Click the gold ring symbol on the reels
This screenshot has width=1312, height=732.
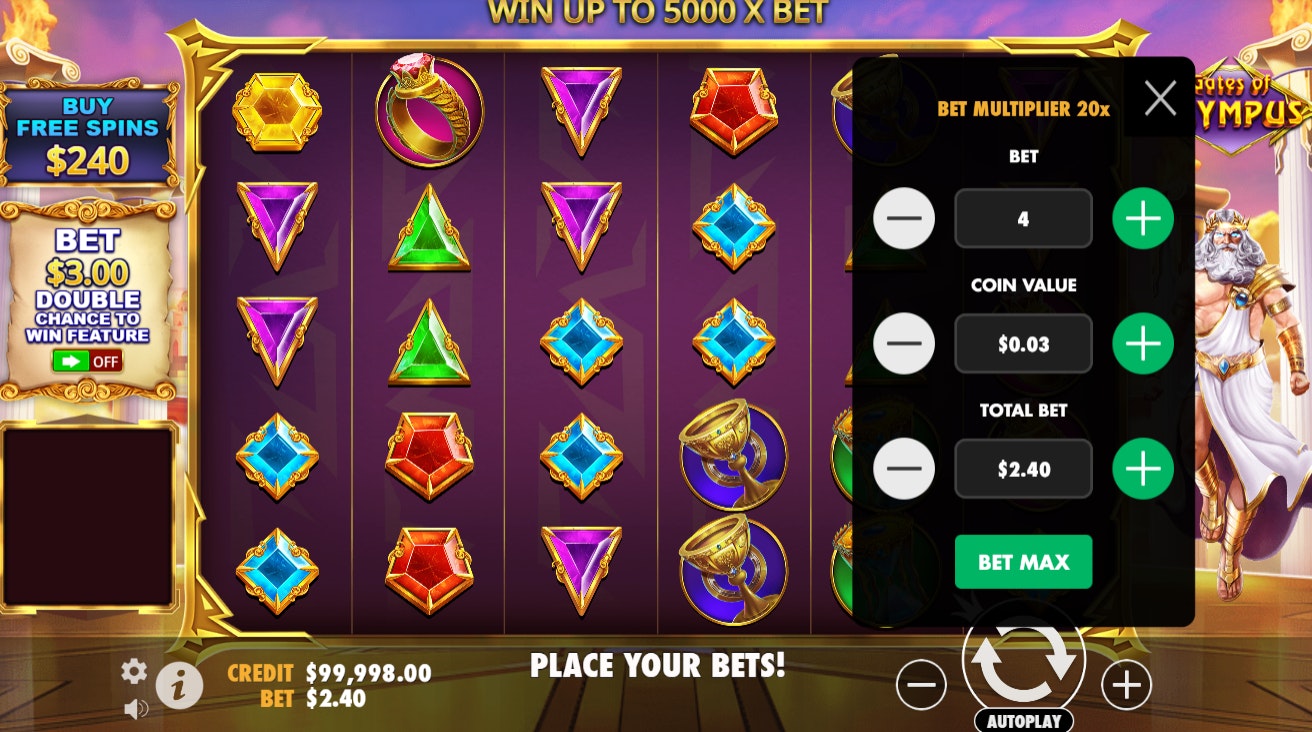click(x=429, y=109)
